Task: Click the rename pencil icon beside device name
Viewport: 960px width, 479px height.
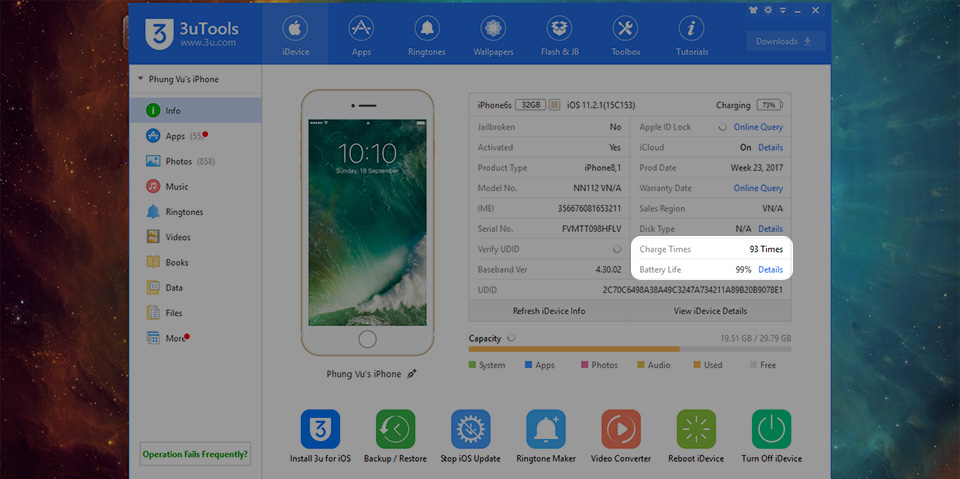Action: click(412, 374)
